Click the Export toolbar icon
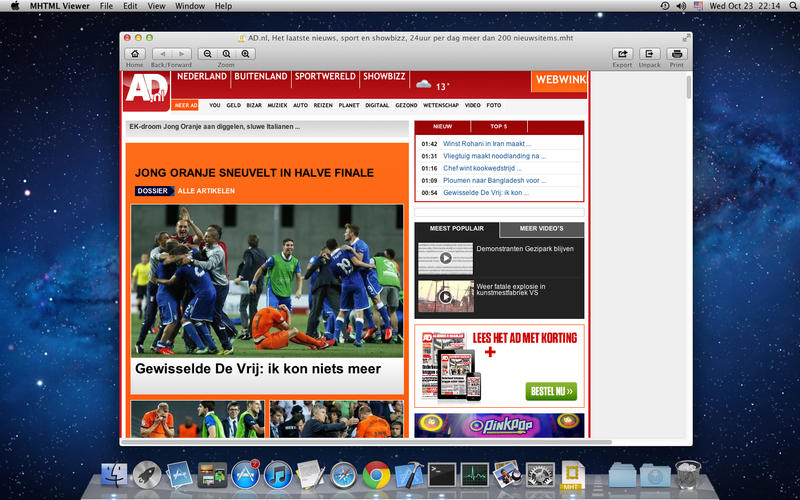Viewport: 800px width, 500px height. (622, 54)
